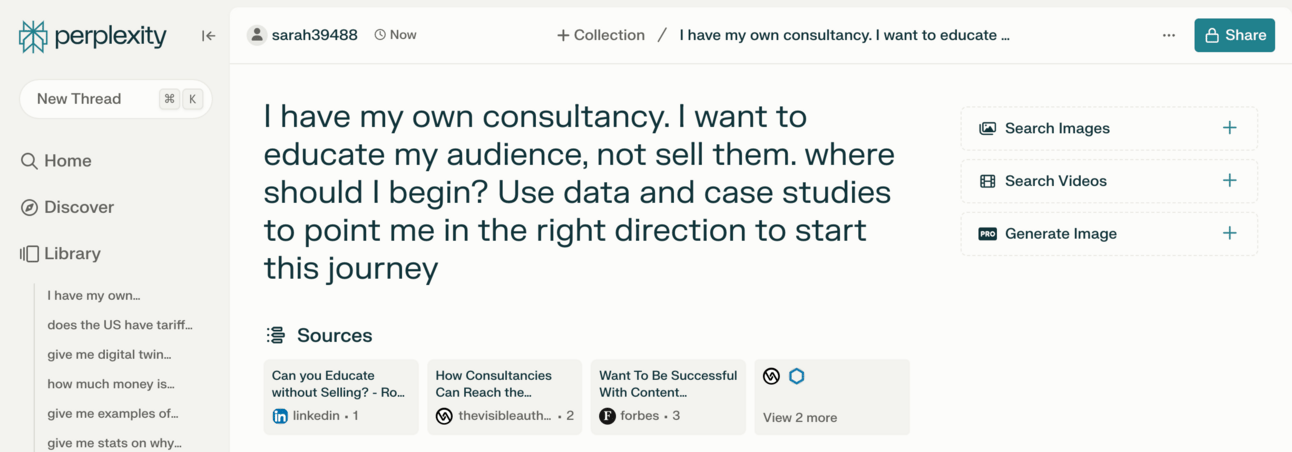The image size is (1292, 452).
Task: Click the Perplexity logo icon
Action: (33, 36)
